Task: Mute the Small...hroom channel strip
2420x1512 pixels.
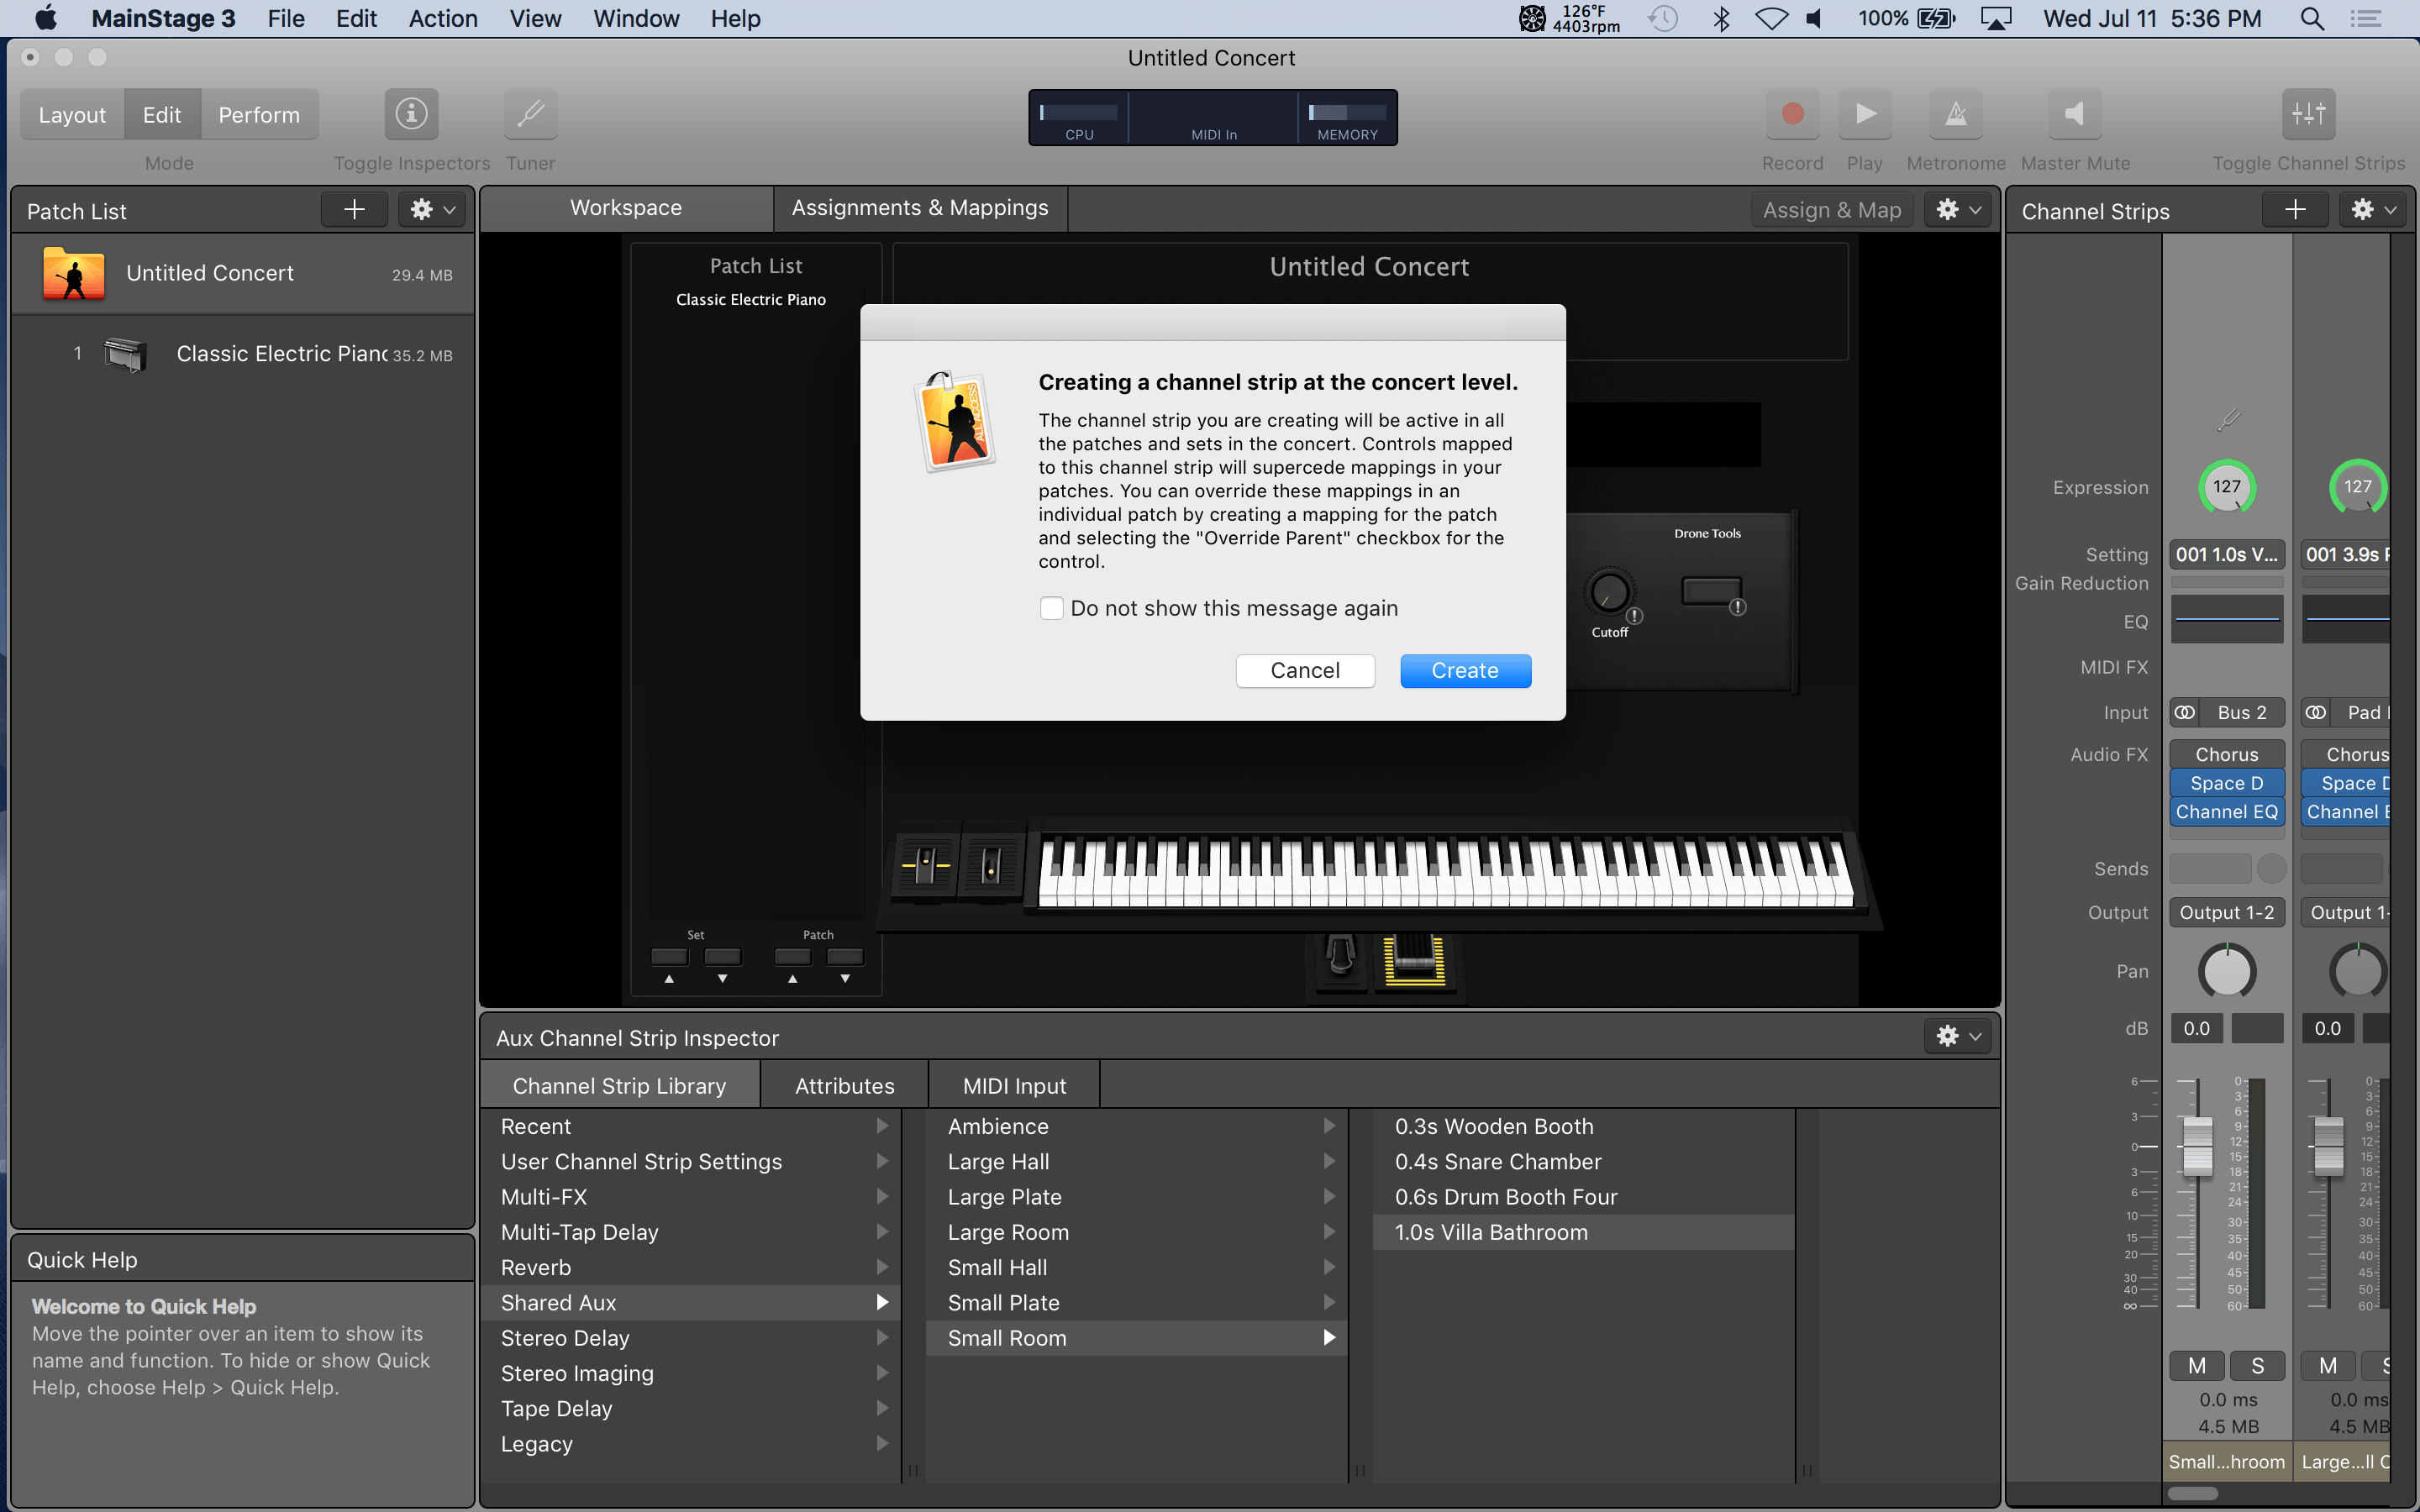Action: [x=2197, y=1366]
